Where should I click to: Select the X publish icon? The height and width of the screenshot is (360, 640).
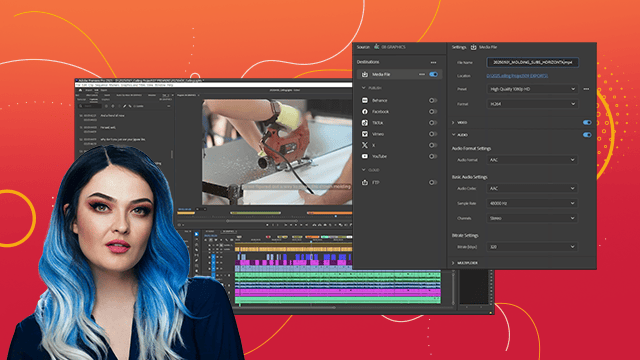tap(364, 145)
